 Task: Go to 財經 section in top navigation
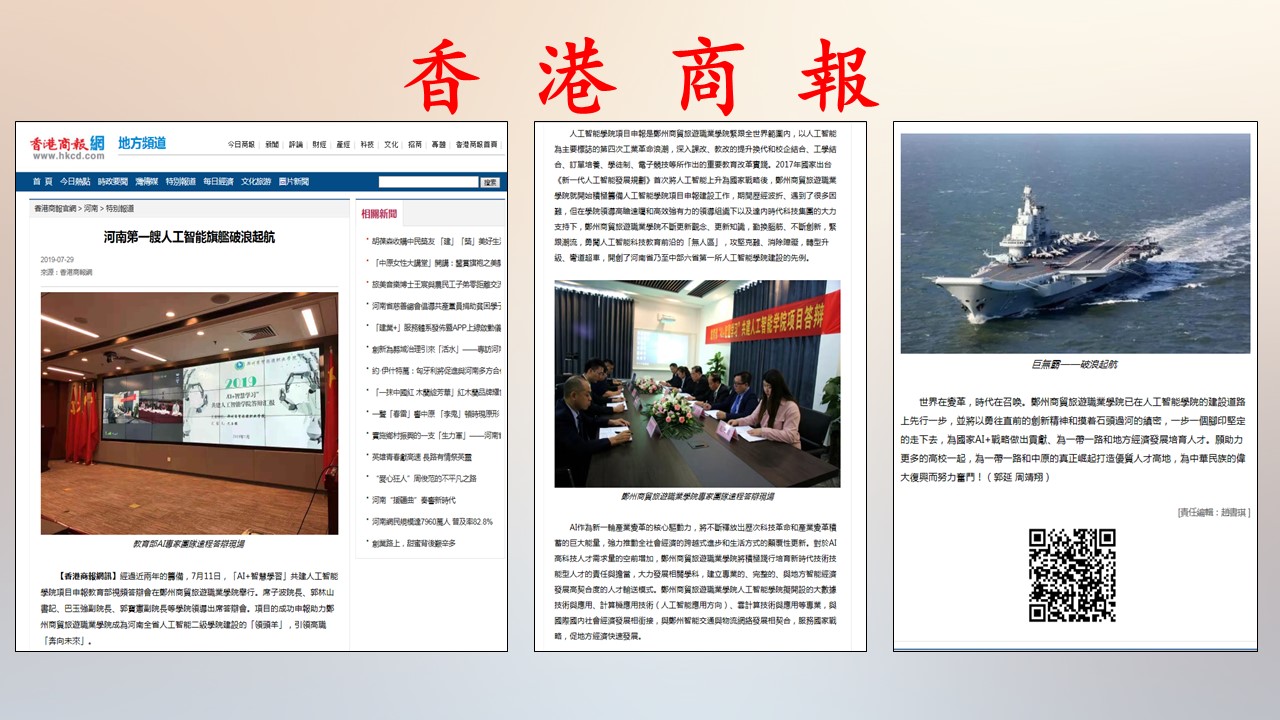320,145
